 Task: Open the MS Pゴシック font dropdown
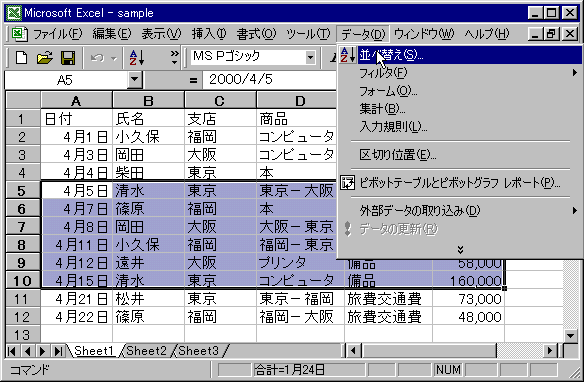310,58
